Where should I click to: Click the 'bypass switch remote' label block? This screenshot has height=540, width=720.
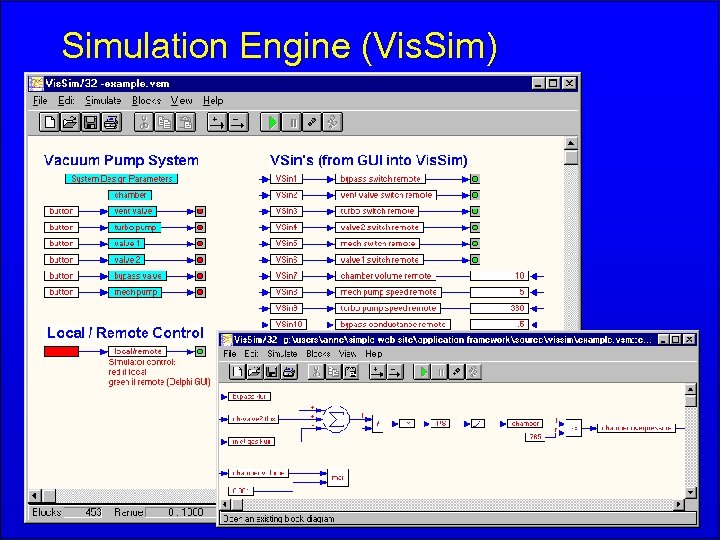pyautogui.click(x=380, y=179)
